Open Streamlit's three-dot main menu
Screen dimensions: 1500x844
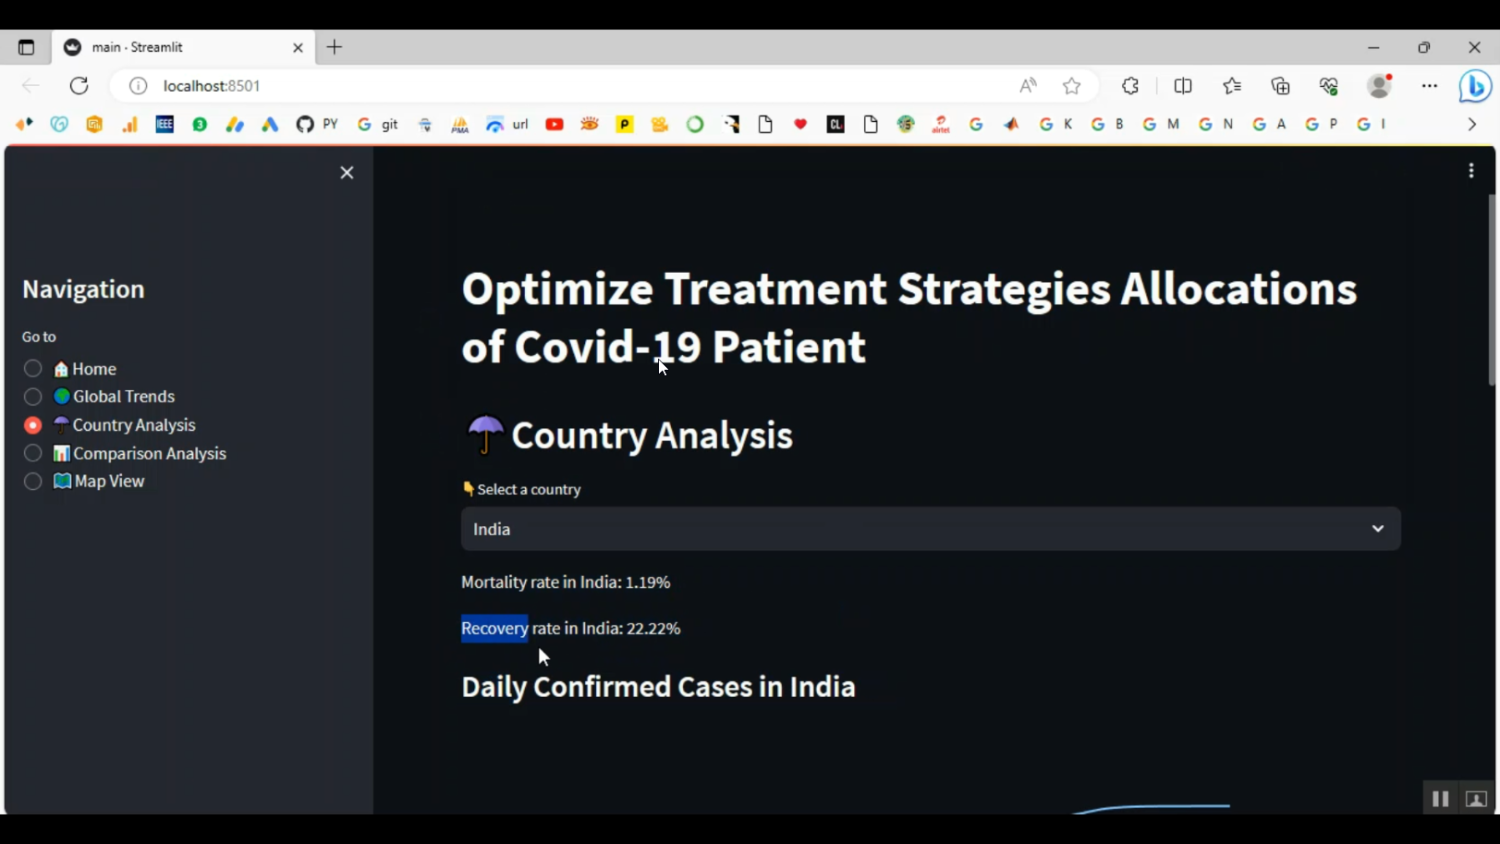click(1471, 171)
